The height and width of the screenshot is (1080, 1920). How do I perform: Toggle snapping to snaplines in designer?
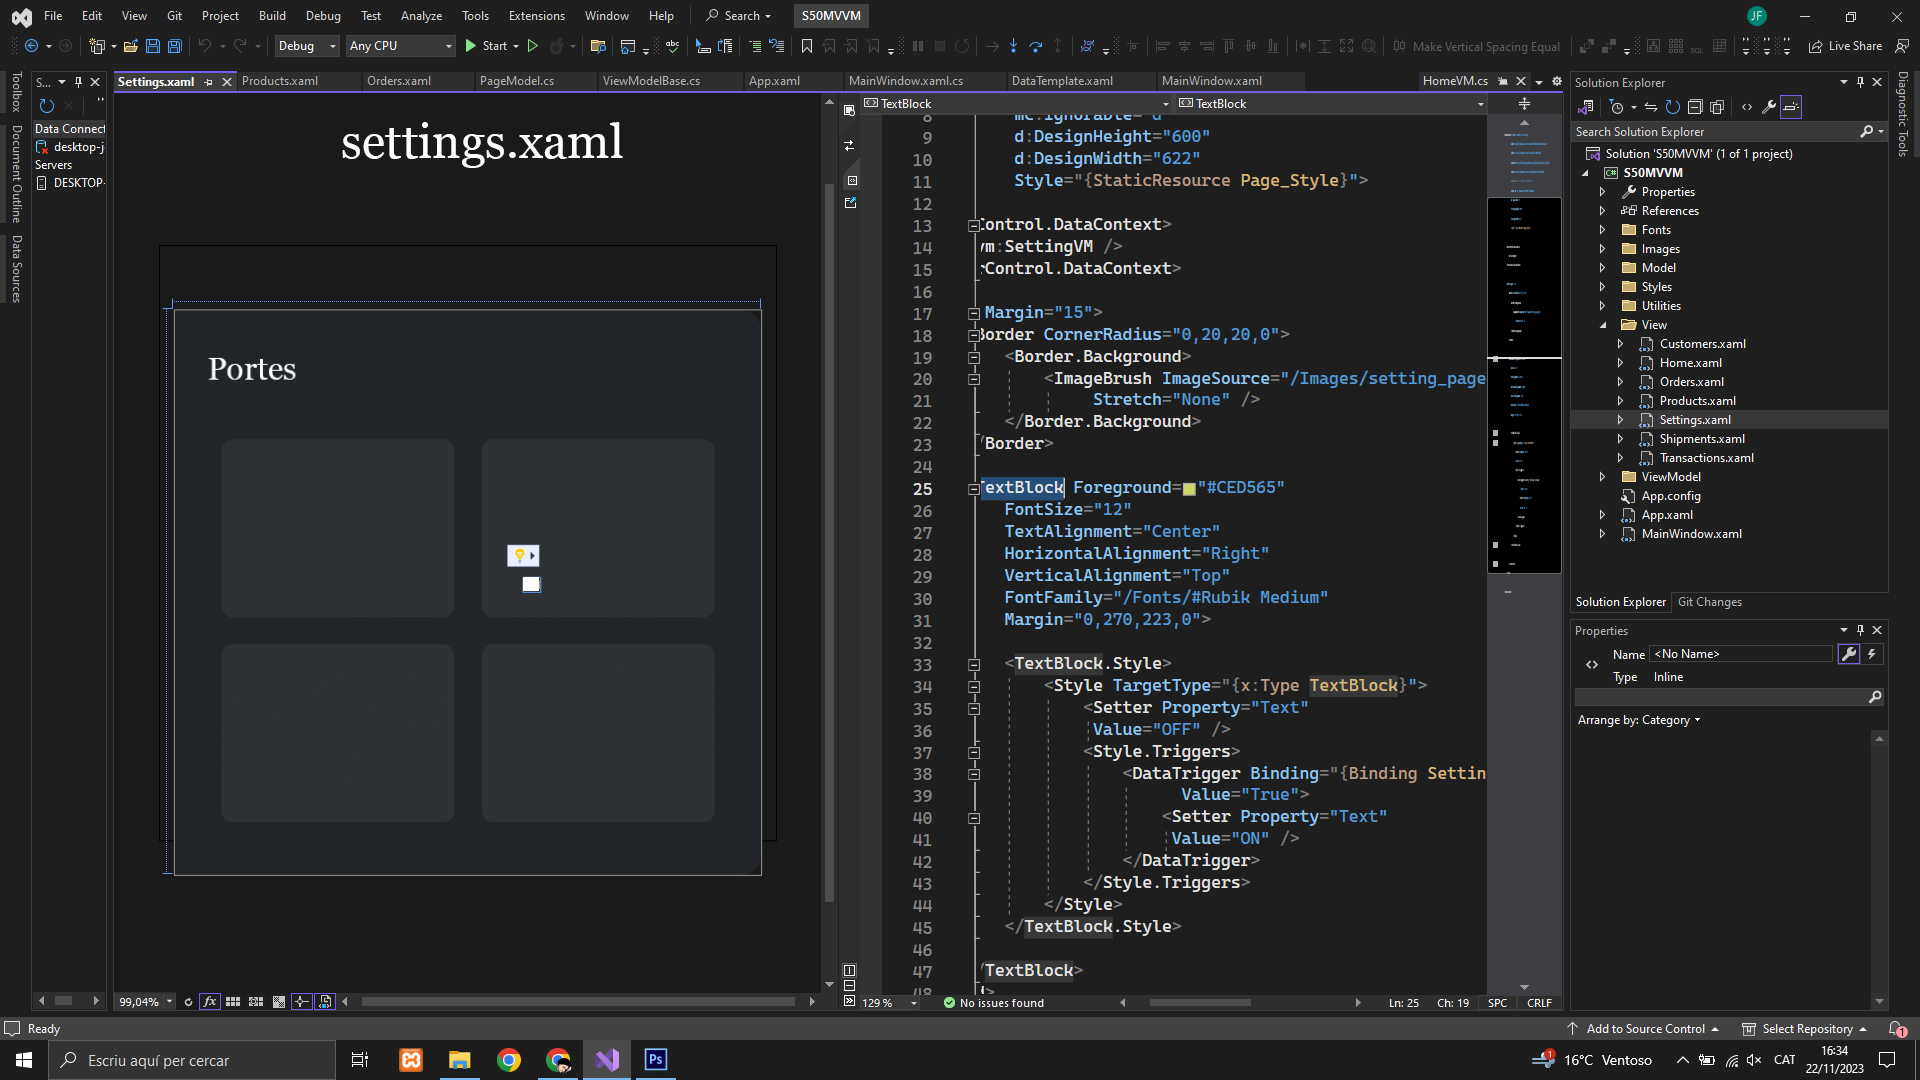tap(301, 1001)
